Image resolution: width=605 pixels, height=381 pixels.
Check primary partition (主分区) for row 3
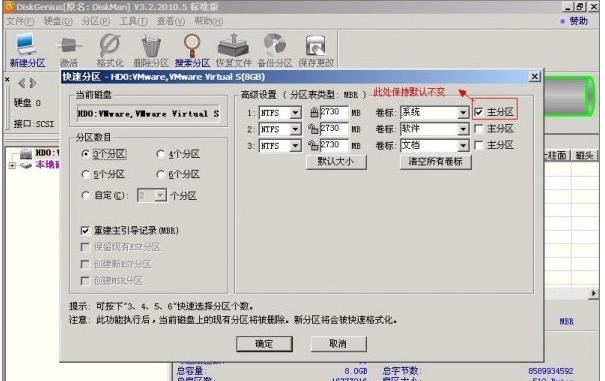pos(479,145)
